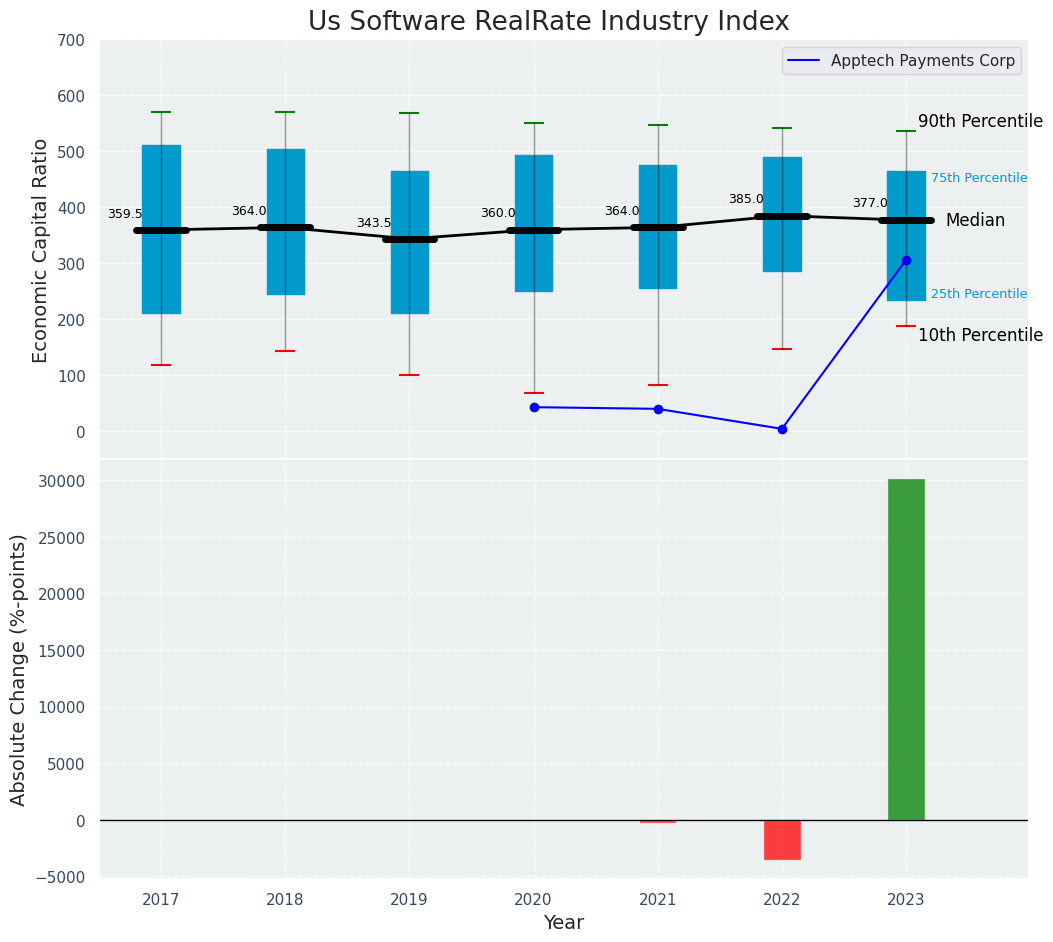Click the Median annotation text

[x=975, y=220]
